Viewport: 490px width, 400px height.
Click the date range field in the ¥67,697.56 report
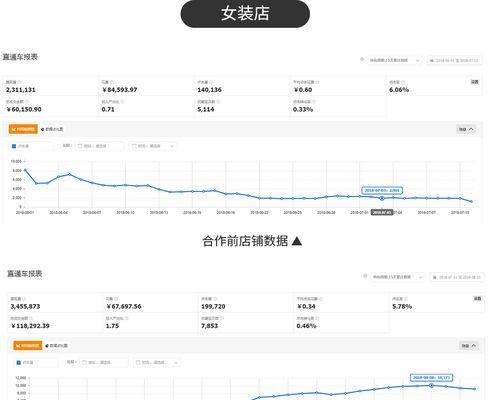pyautogui.click(x=457, y=277)
